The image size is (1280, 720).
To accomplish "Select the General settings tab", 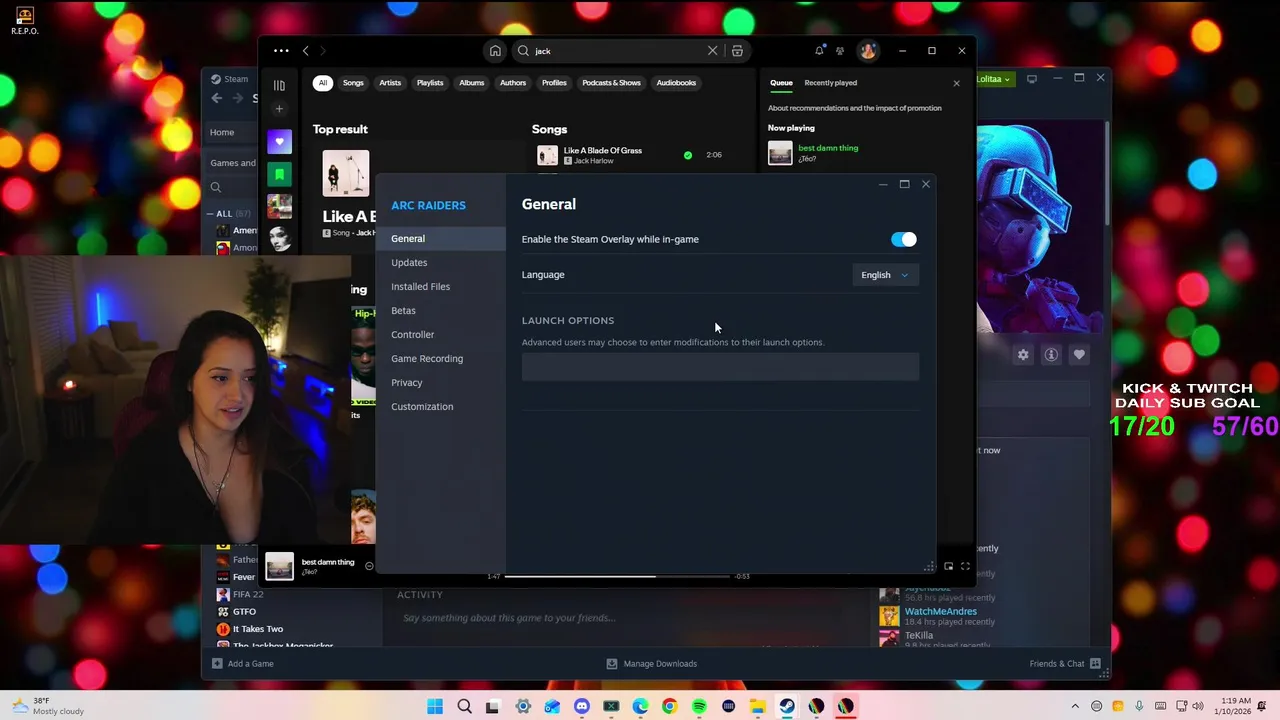I will [441, 239].
